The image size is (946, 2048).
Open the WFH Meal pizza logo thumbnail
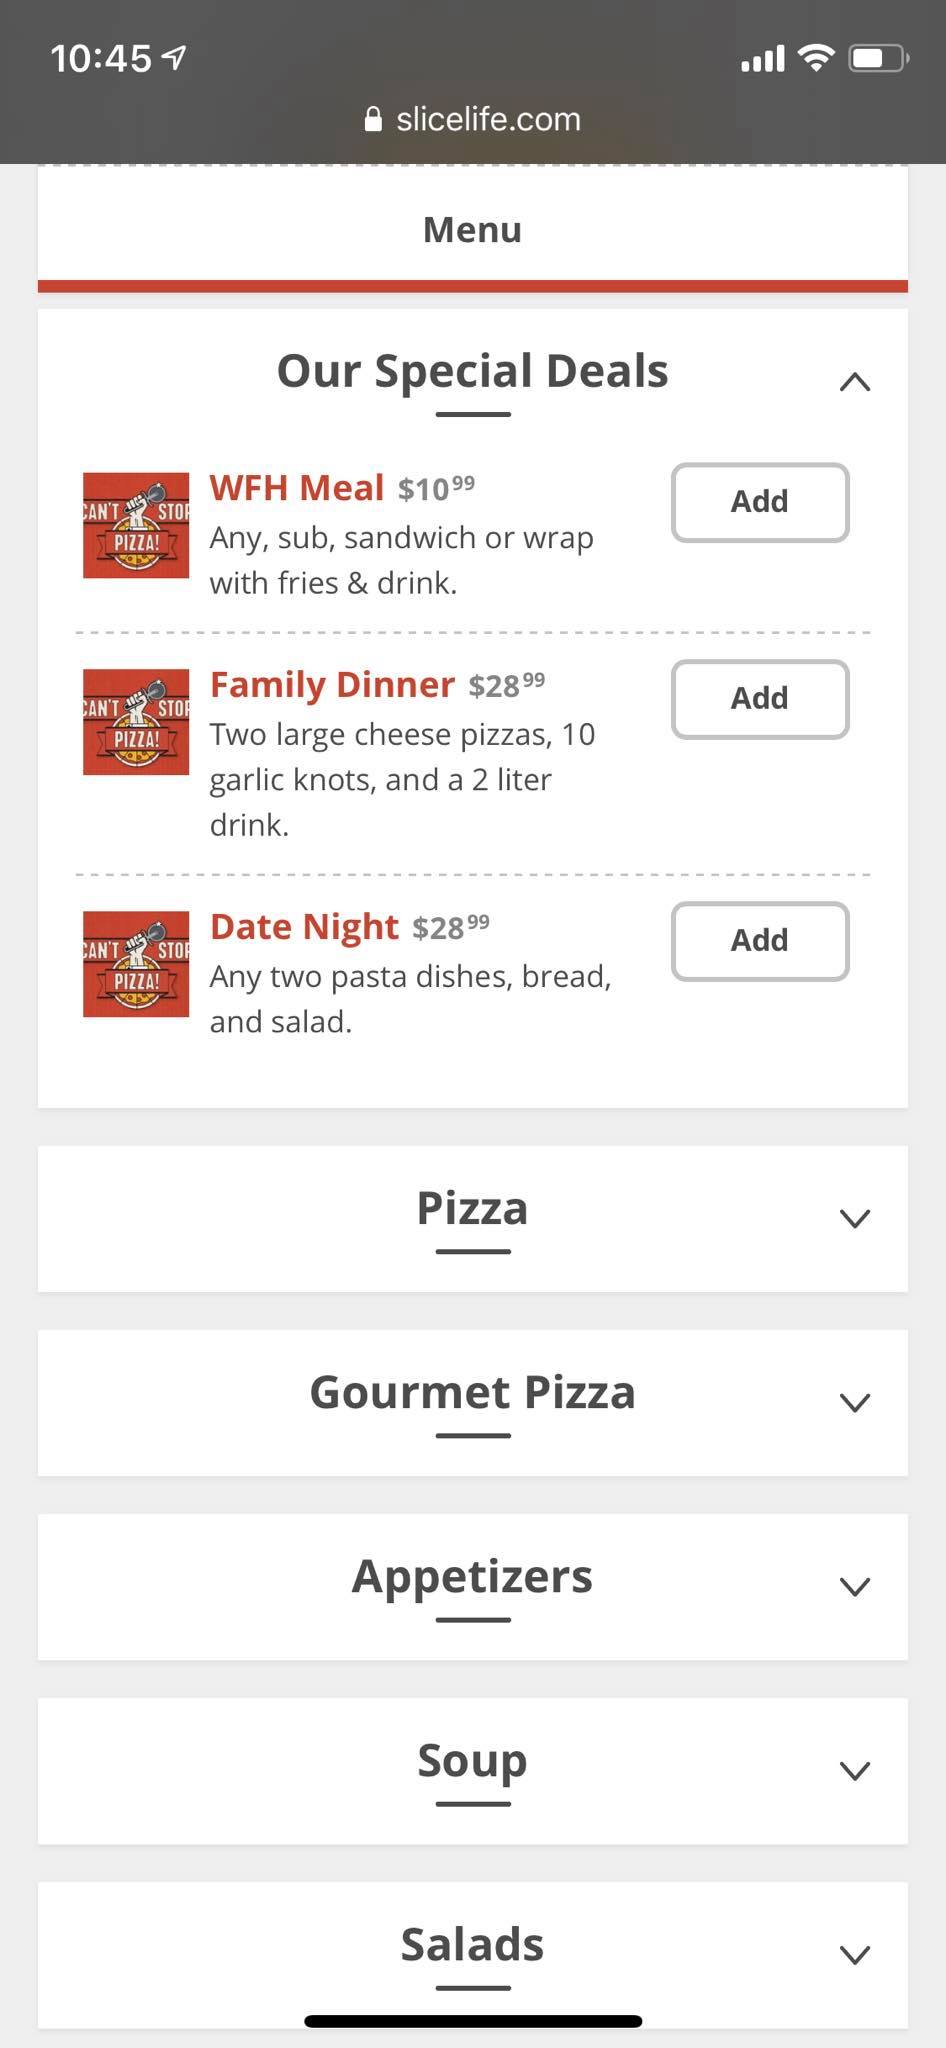click(x=136, y=525)
